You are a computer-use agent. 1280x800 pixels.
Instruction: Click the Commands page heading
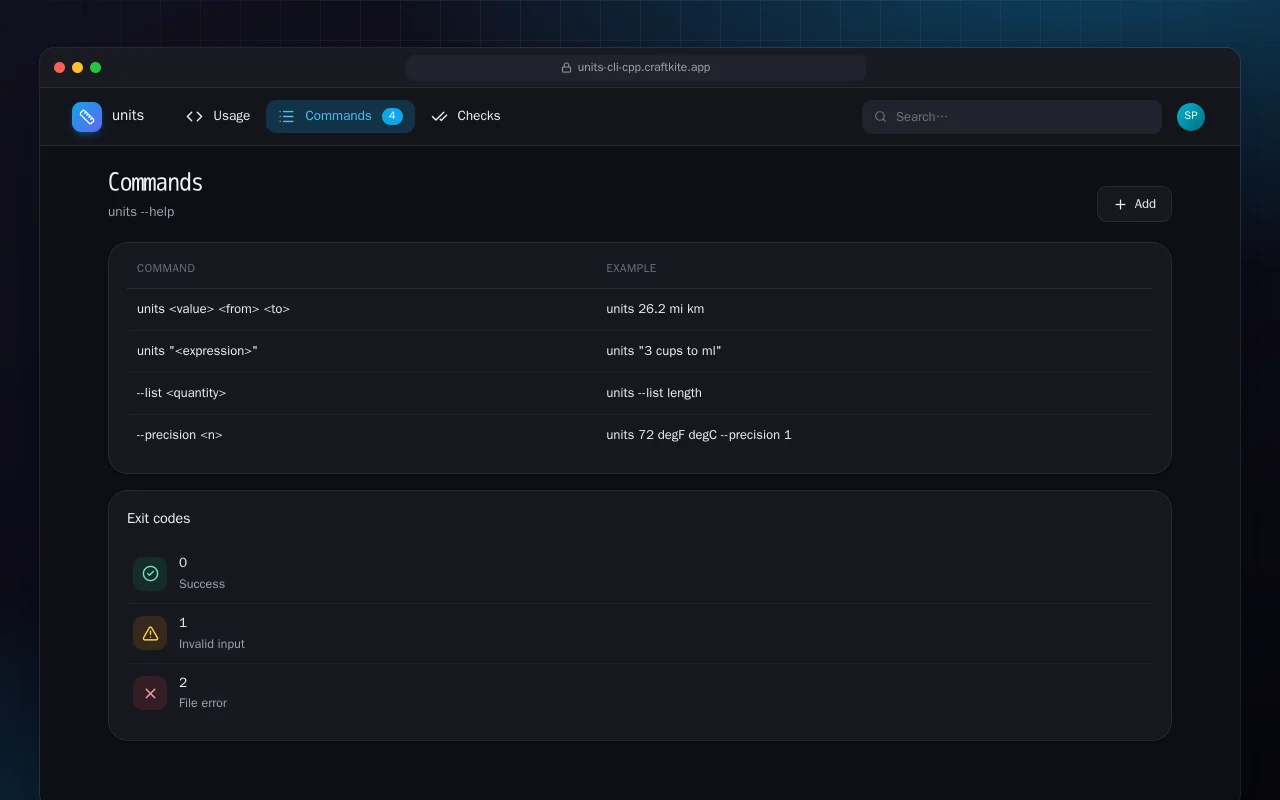(x=155, y=182)
